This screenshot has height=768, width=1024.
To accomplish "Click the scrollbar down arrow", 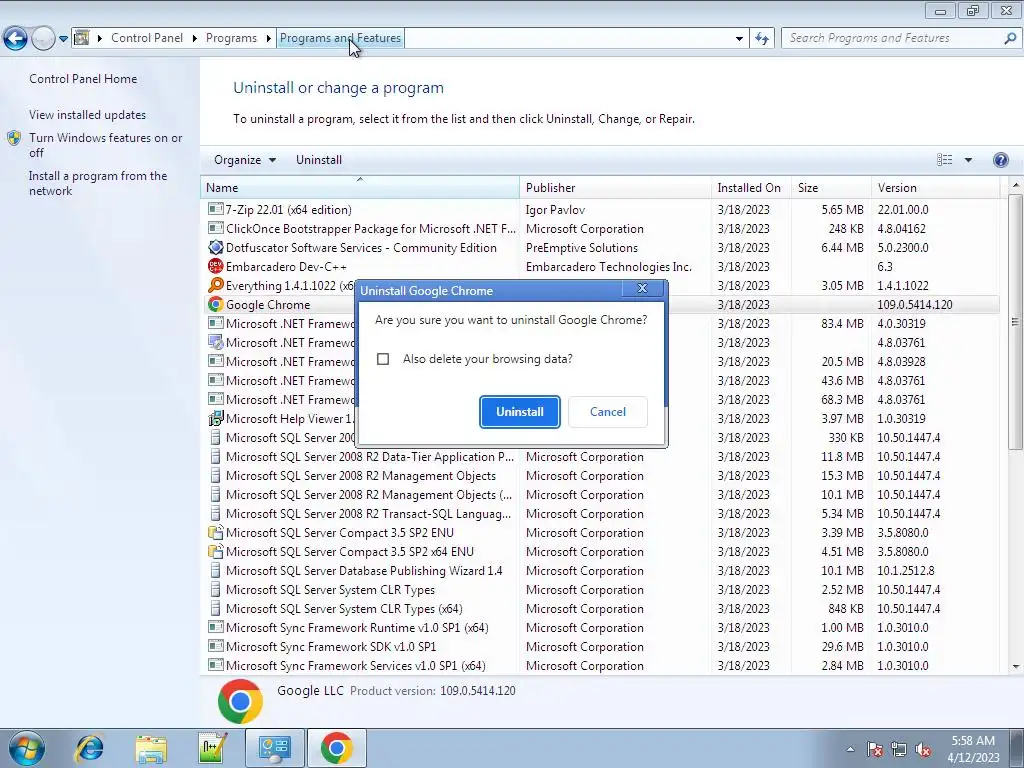I will [x=1015, y=666].
